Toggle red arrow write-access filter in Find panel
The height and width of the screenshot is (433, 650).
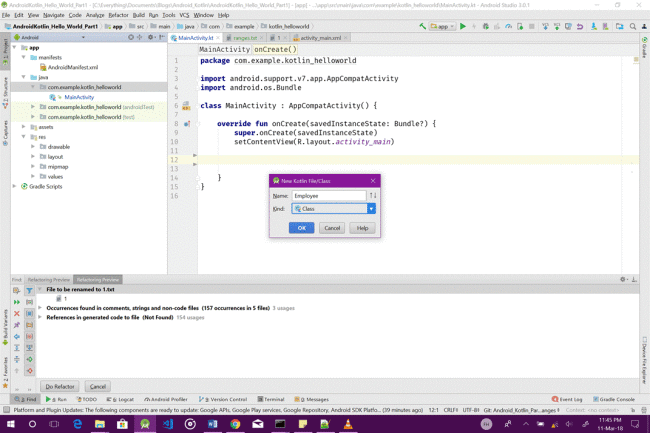pyautogui.click(x=29, y=371)
